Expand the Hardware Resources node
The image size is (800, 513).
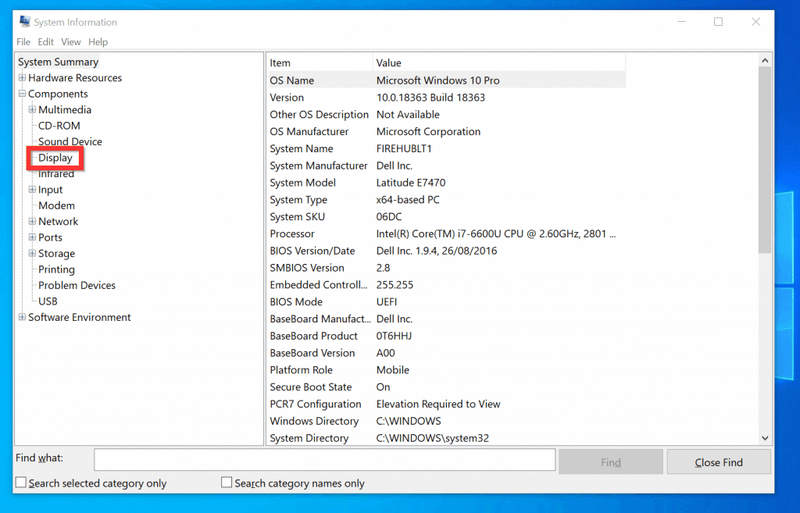22,78
